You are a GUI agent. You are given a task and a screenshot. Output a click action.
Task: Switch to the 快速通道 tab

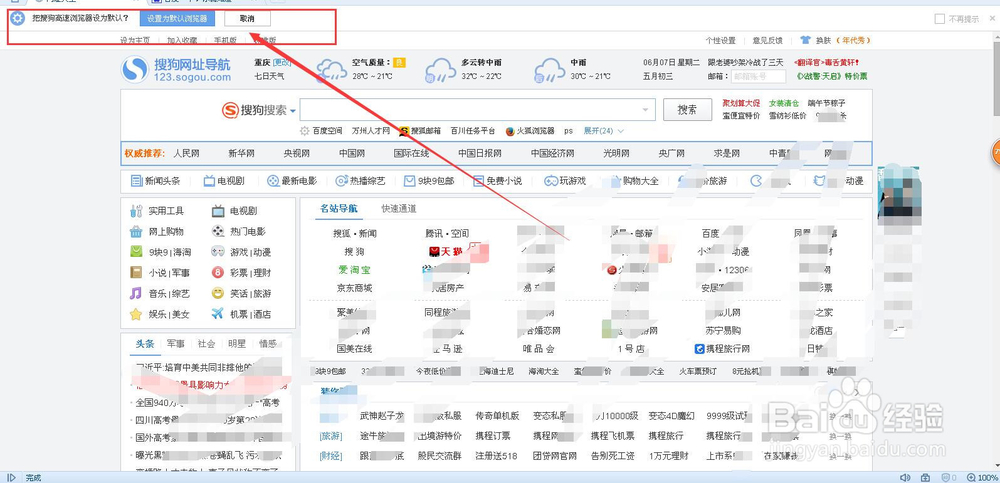[399, 208]
